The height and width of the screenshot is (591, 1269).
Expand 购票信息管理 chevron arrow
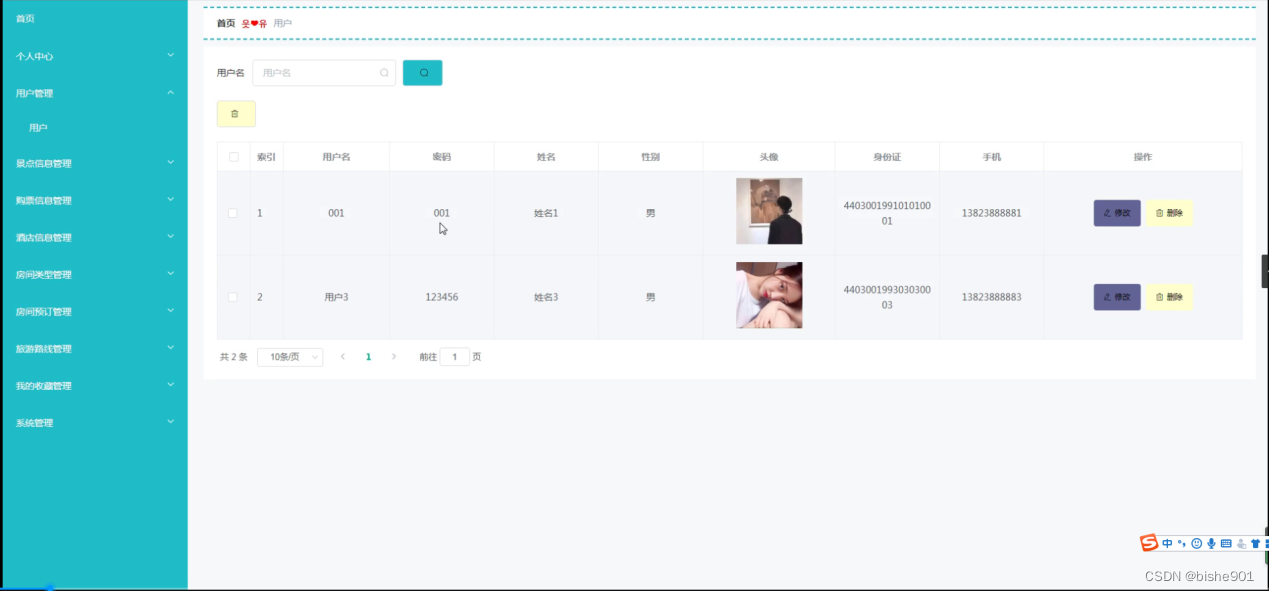171,199
